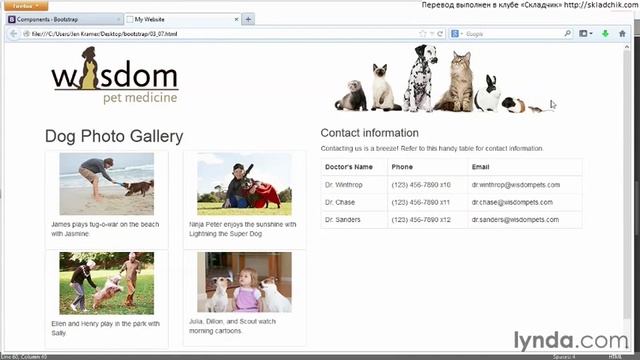640x360 pixels.
Task: Click the Phone column header
Action: click(402, 167)
